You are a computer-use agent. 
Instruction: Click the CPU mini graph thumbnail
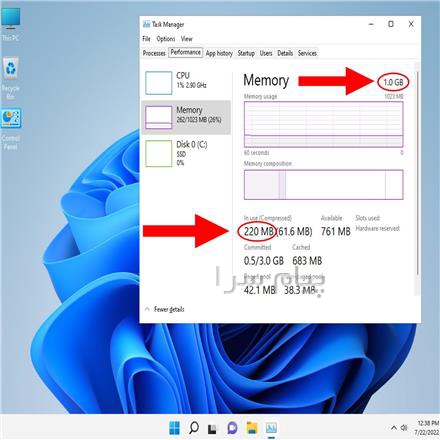(x=159, y=83)
